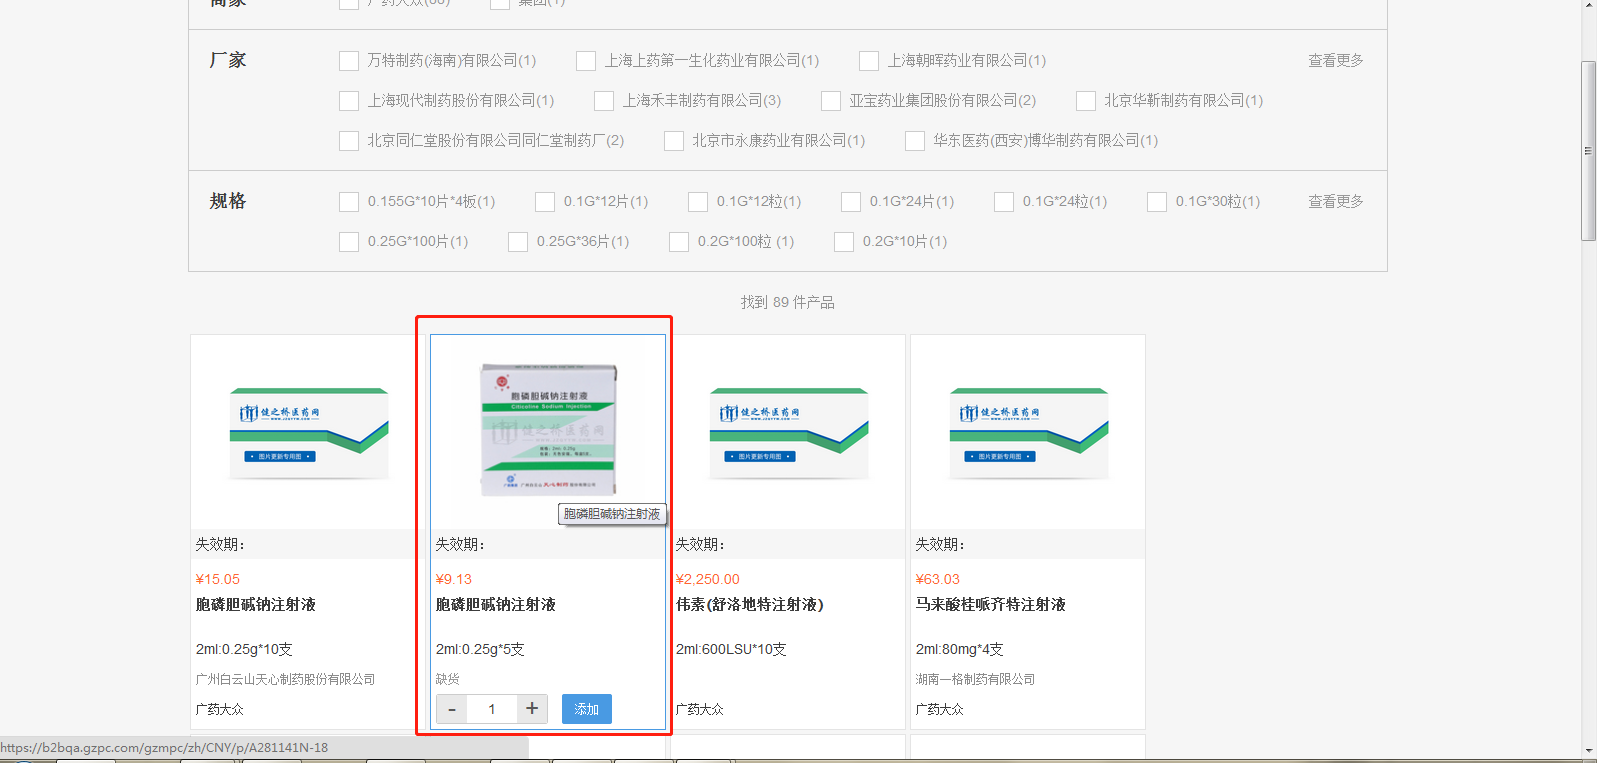The height and width of the screenshot is (763, 1597).
Task: Click the scrollbar up arrow
Action: [x=1588, y=6]
